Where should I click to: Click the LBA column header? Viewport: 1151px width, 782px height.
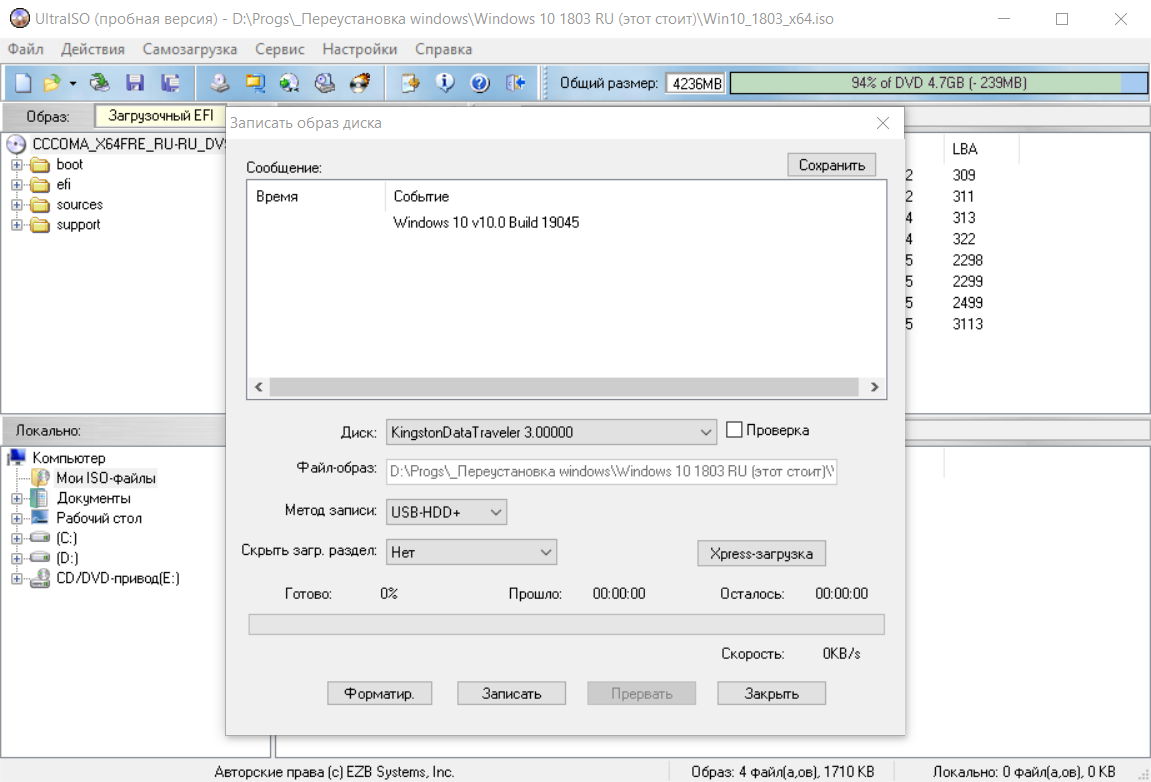[965, 149]
